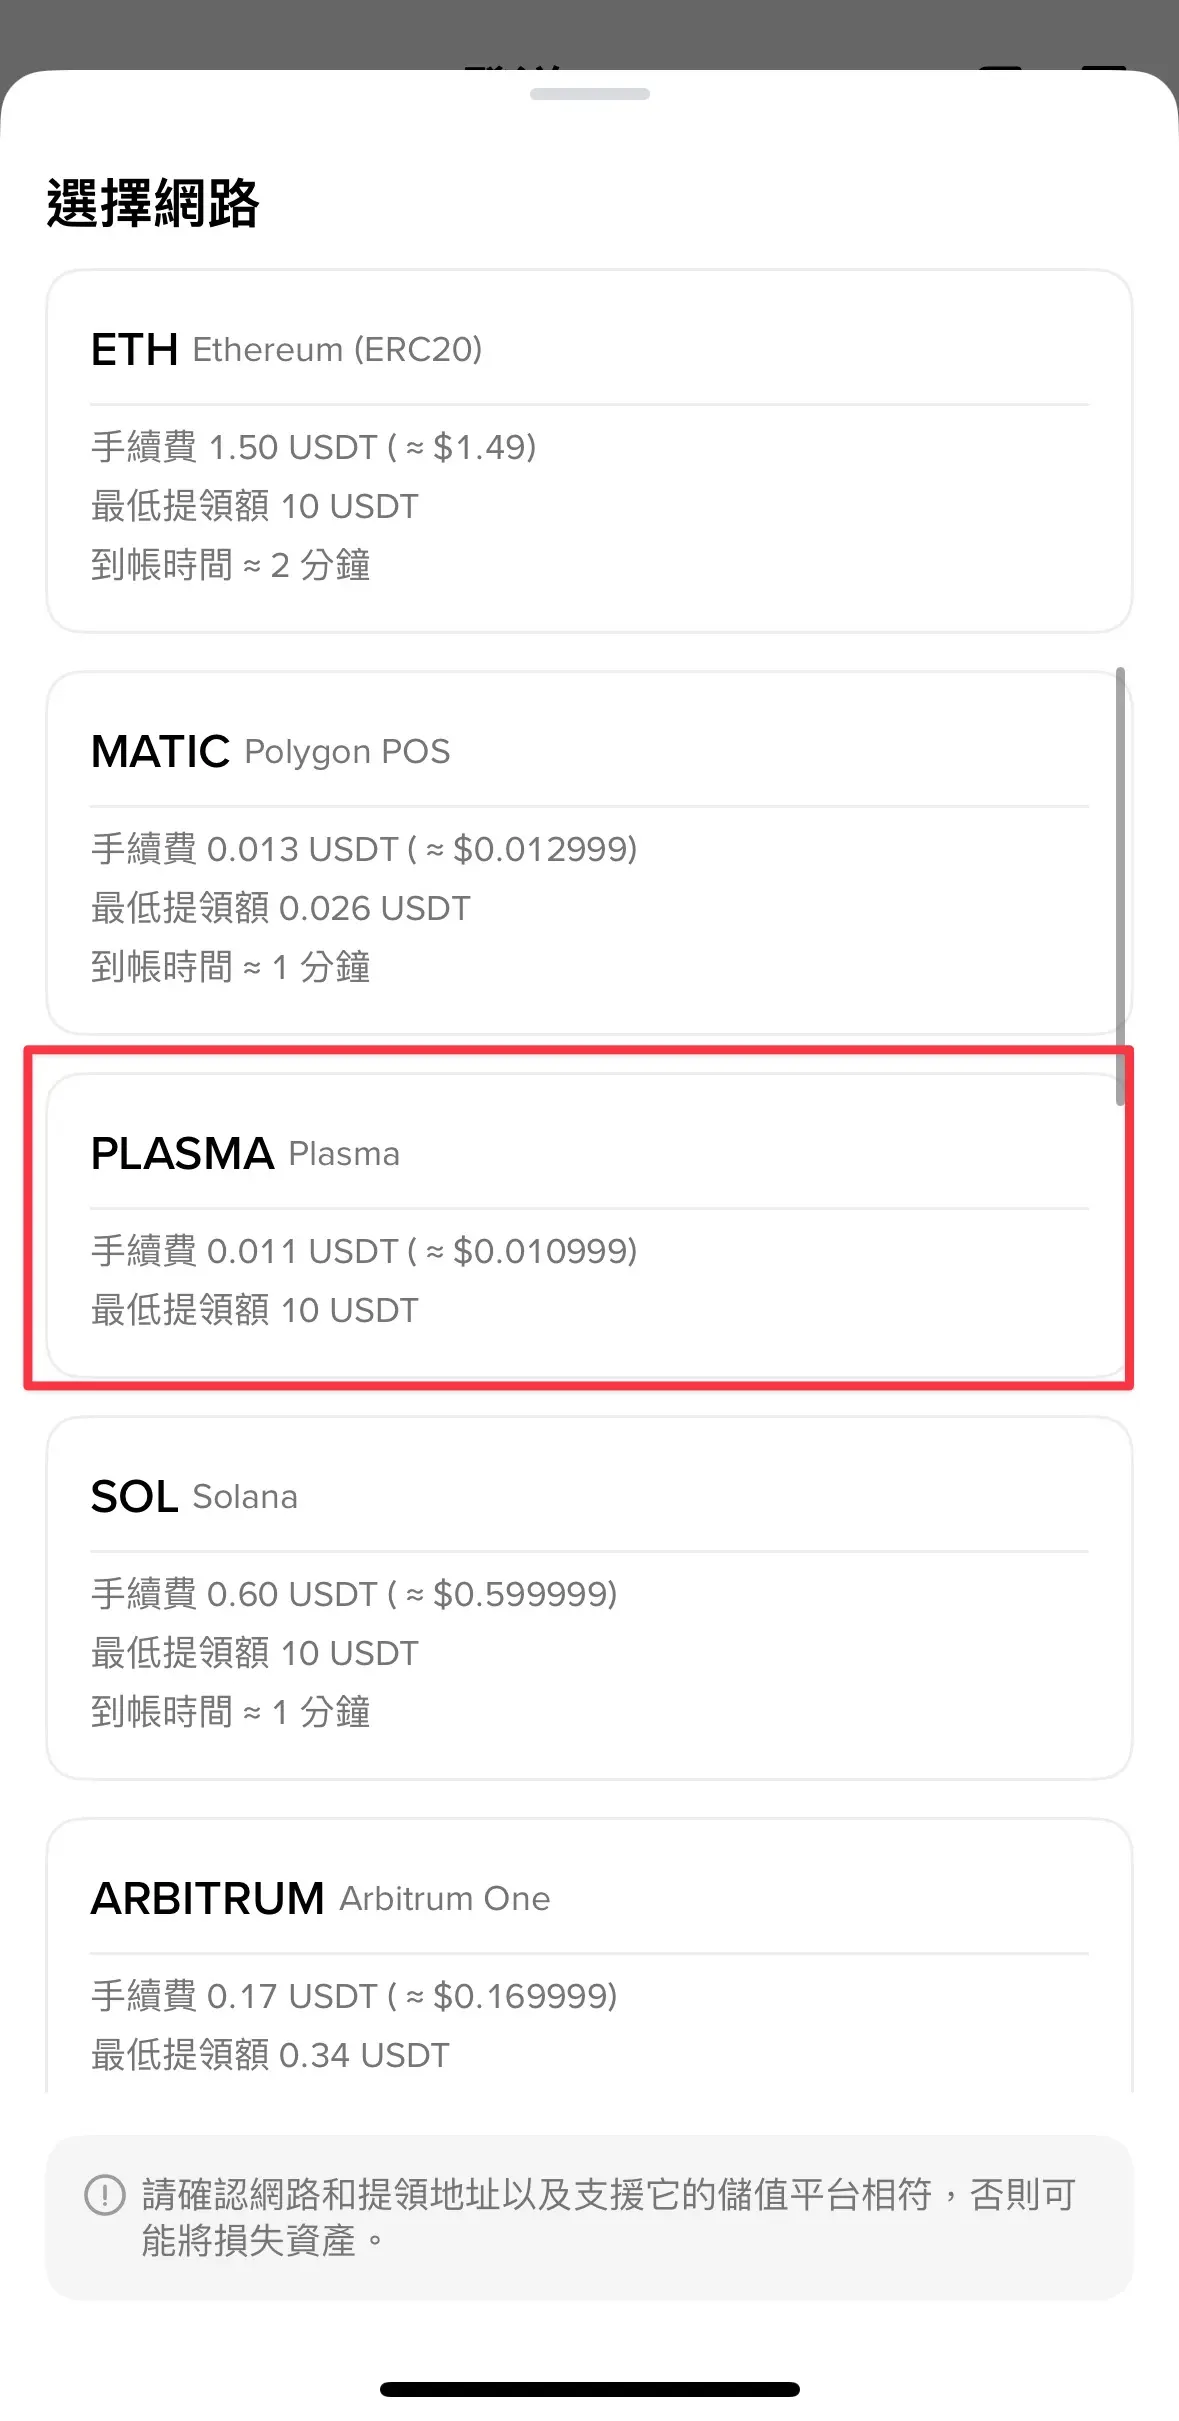The height and width of the screenshot is (2421, 1179).
Task: Select the ETH Ethereum (ERC20) network card
Action: [x=589, y=450]
